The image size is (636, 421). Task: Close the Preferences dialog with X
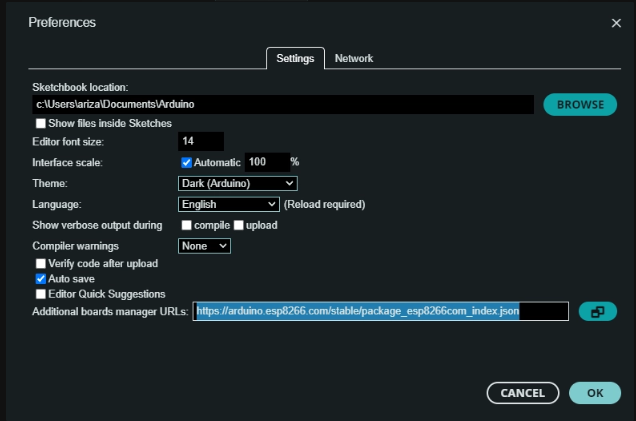point(616,23)
